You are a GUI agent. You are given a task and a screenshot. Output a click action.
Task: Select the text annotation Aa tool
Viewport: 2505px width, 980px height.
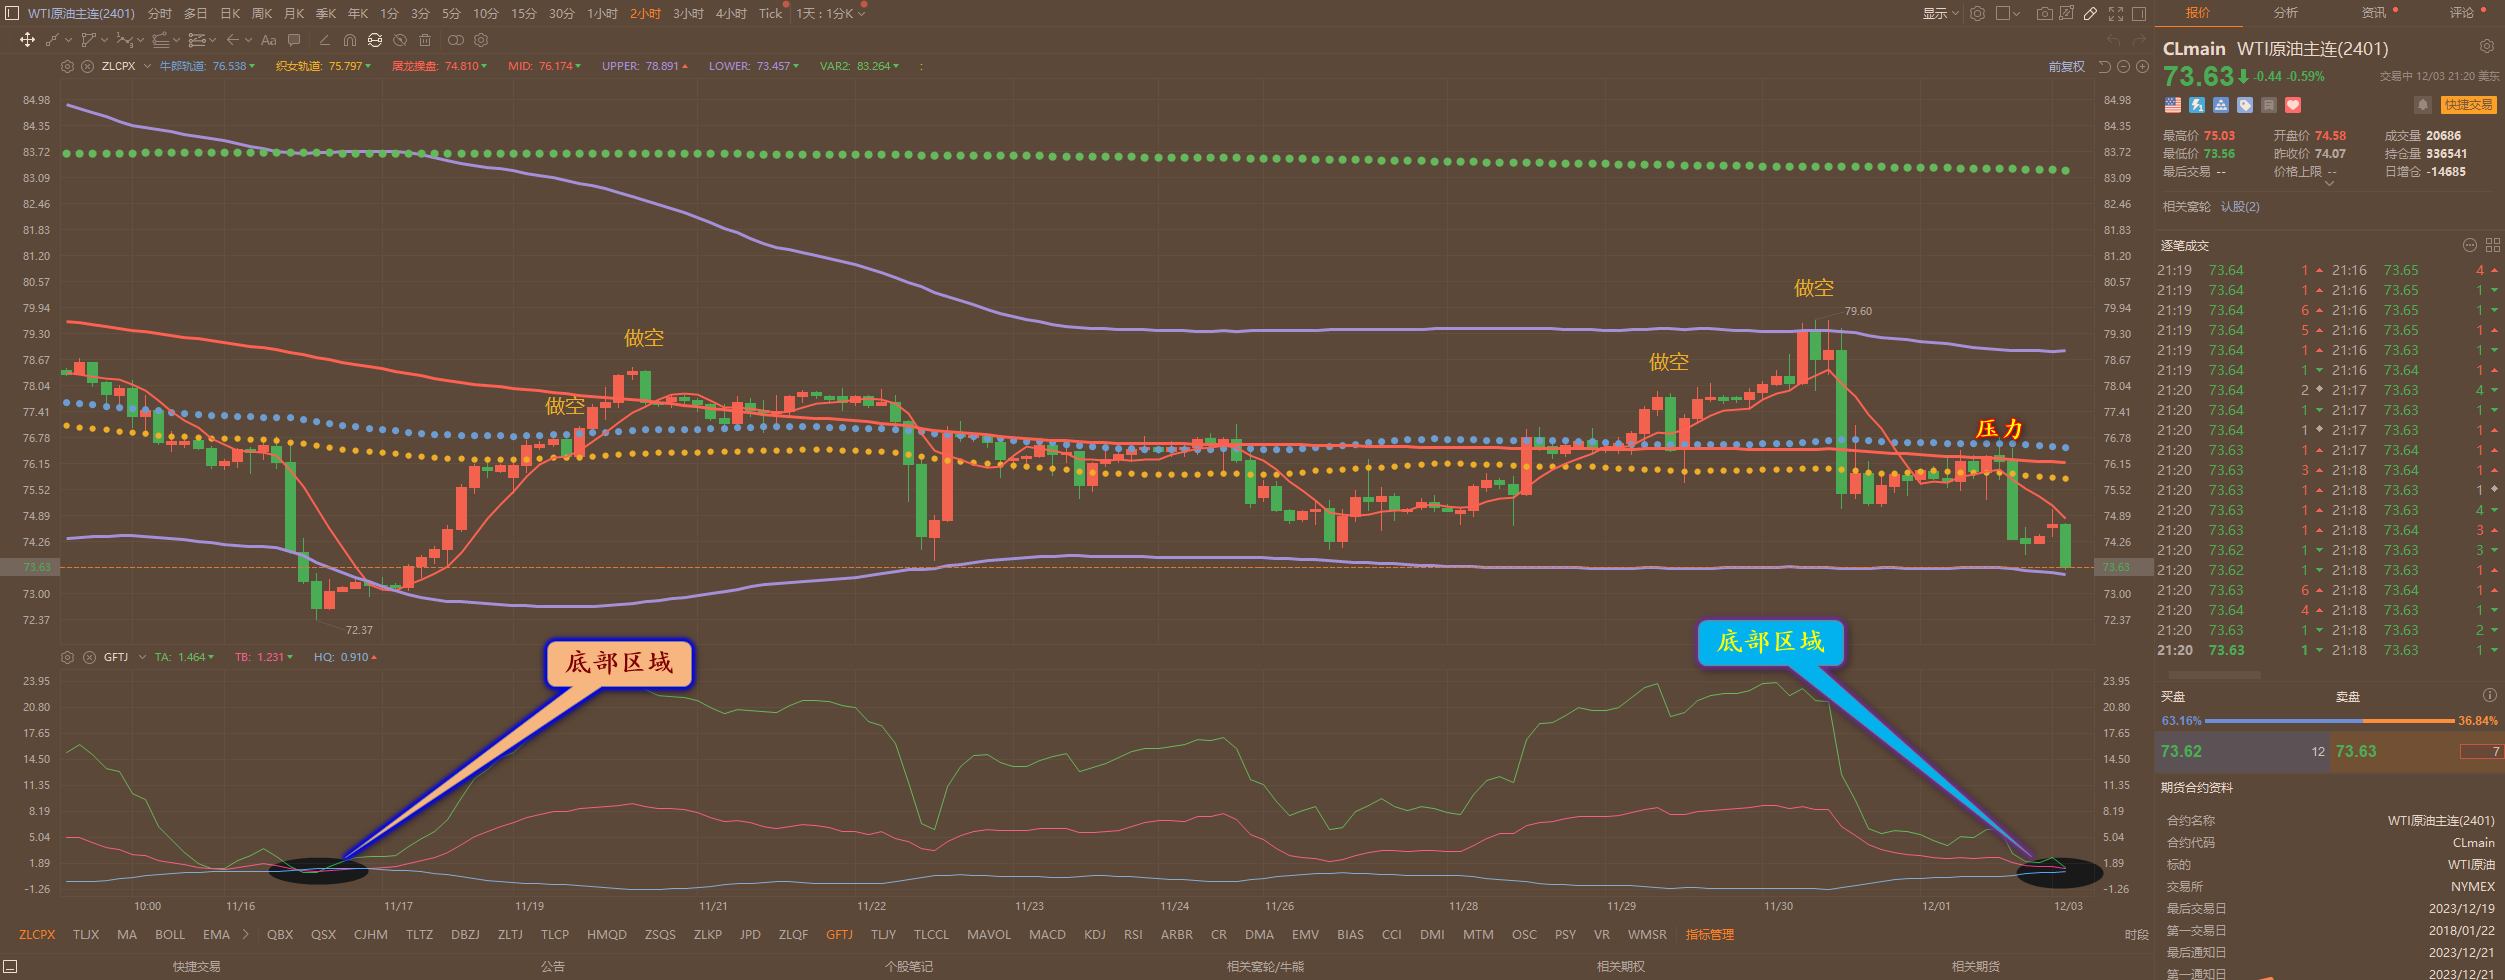[268, 40]
